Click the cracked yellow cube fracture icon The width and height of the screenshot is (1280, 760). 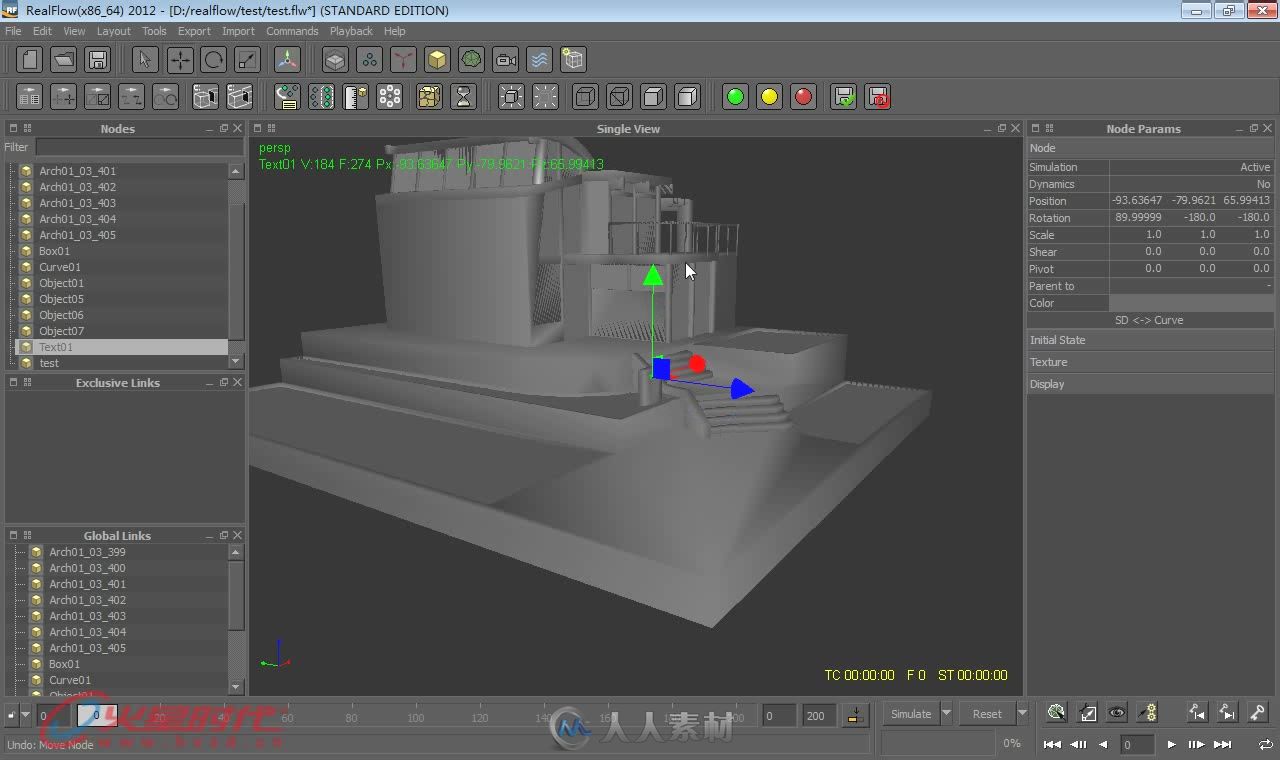point(429,97)
